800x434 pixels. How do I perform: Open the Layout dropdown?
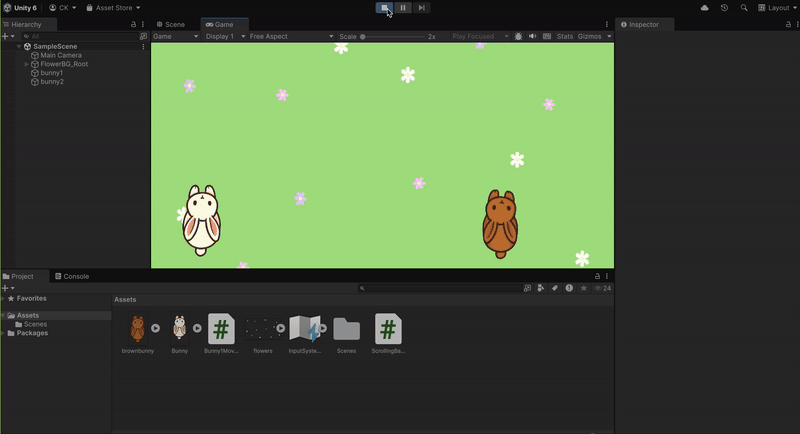[777, 8]
